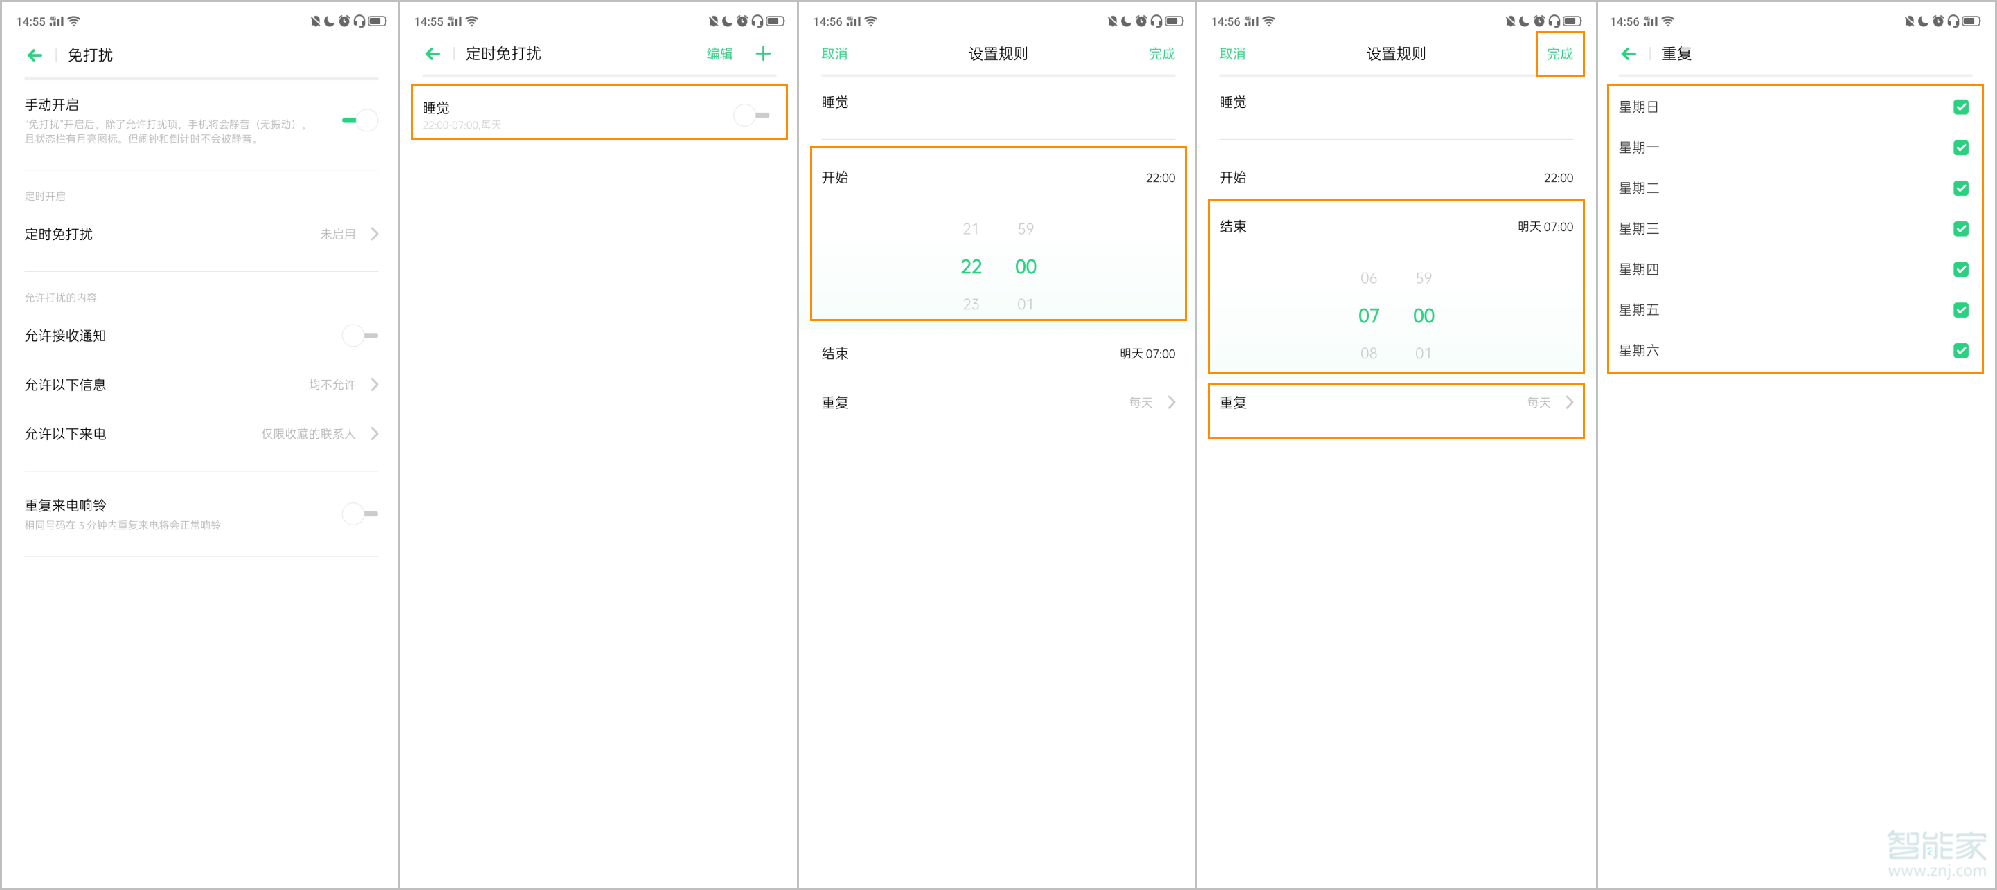Screen dimensions: 1997x890
Task: Toggle the 手动开启 switch
Action: 360,120
